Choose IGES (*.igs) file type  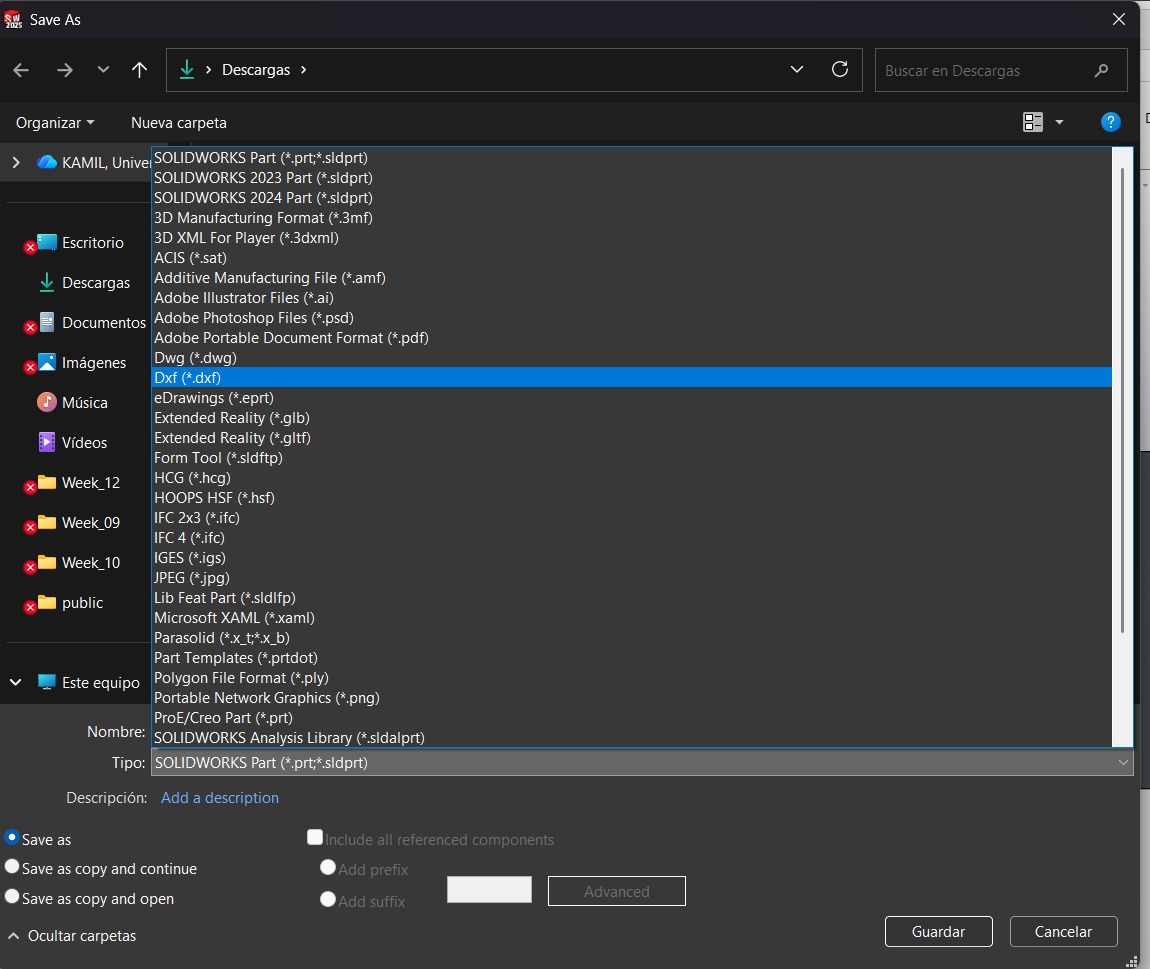(631, 557)
